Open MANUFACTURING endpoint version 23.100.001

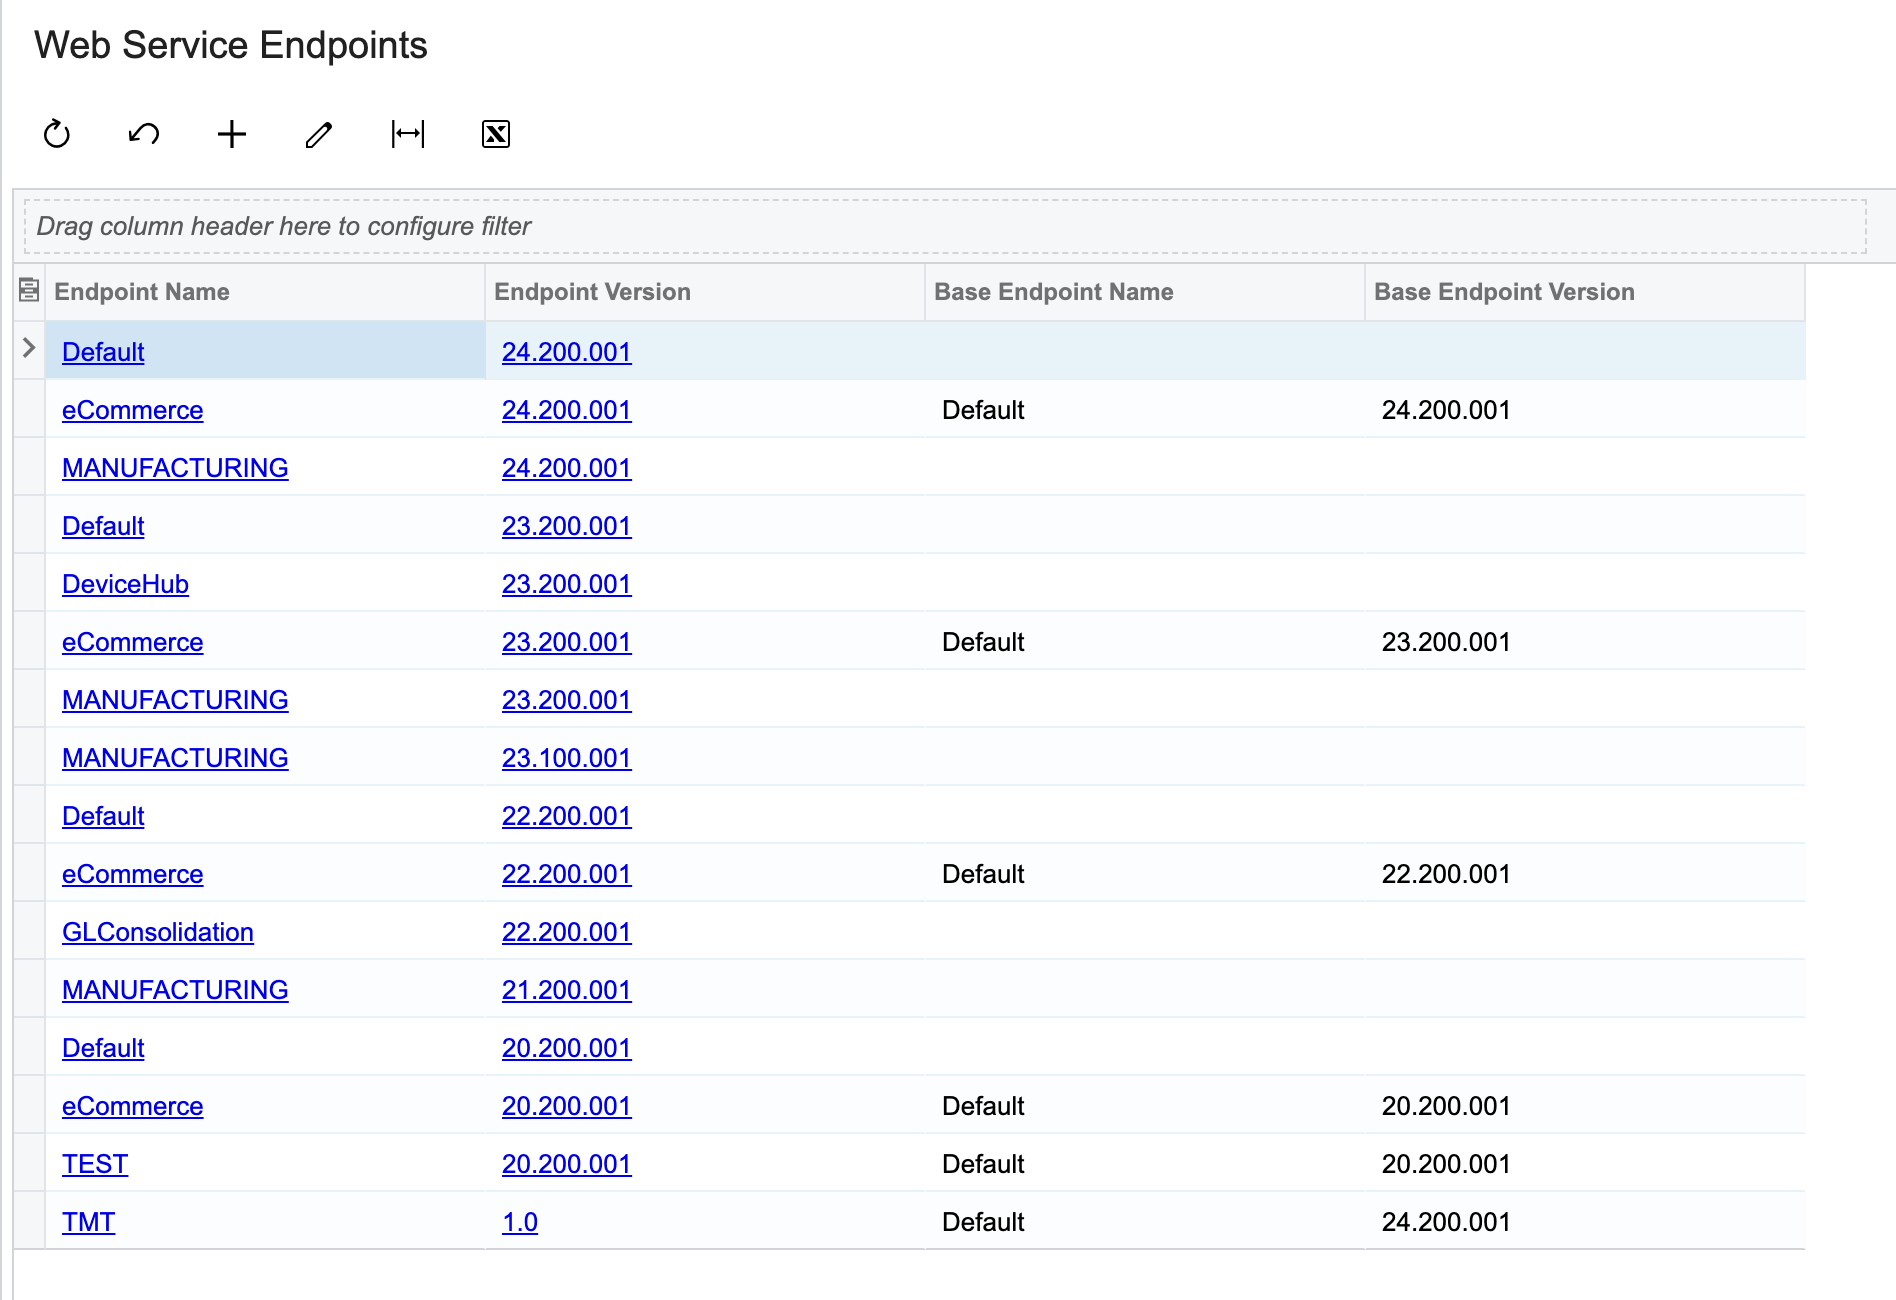click(x=175, y=758)
